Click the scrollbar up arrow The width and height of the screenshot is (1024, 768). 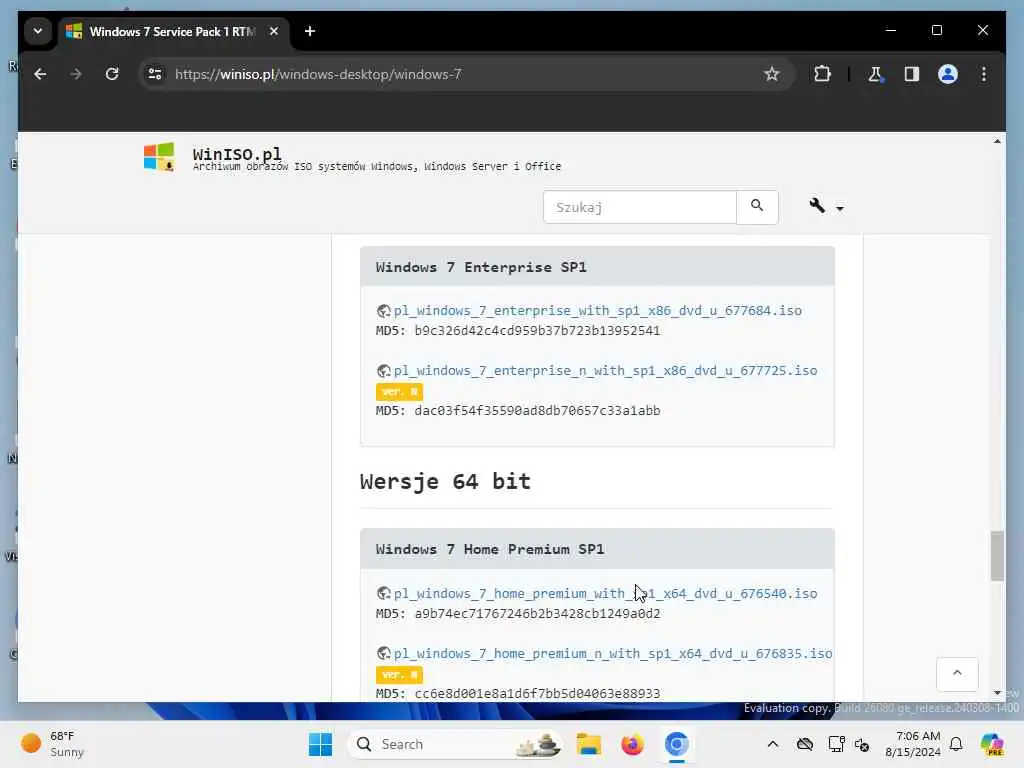point(997,141)
